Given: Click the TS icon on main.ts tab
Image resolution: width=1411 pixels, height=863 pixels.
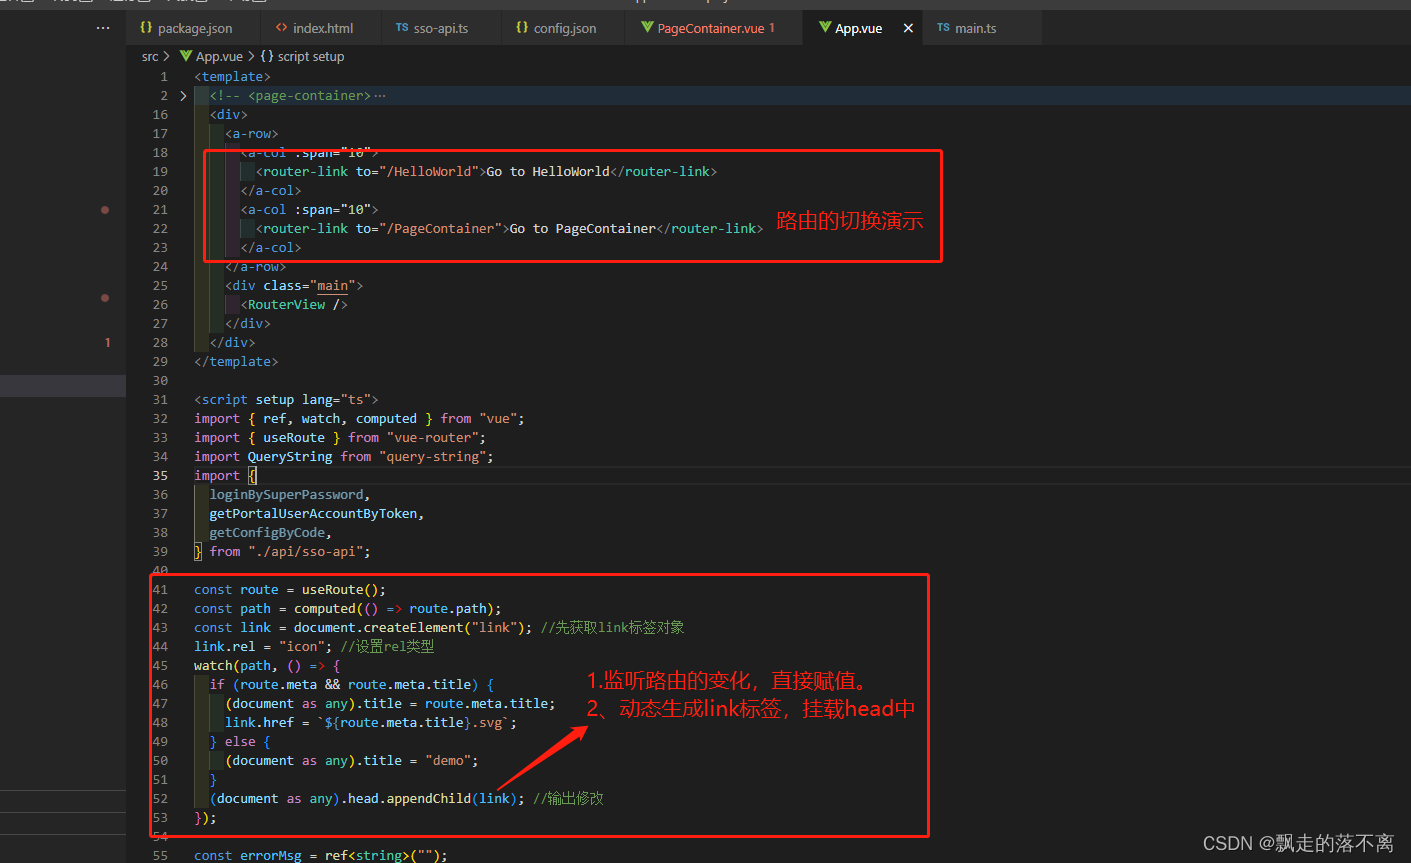Looking at the screenshot, I should (943, 28).
